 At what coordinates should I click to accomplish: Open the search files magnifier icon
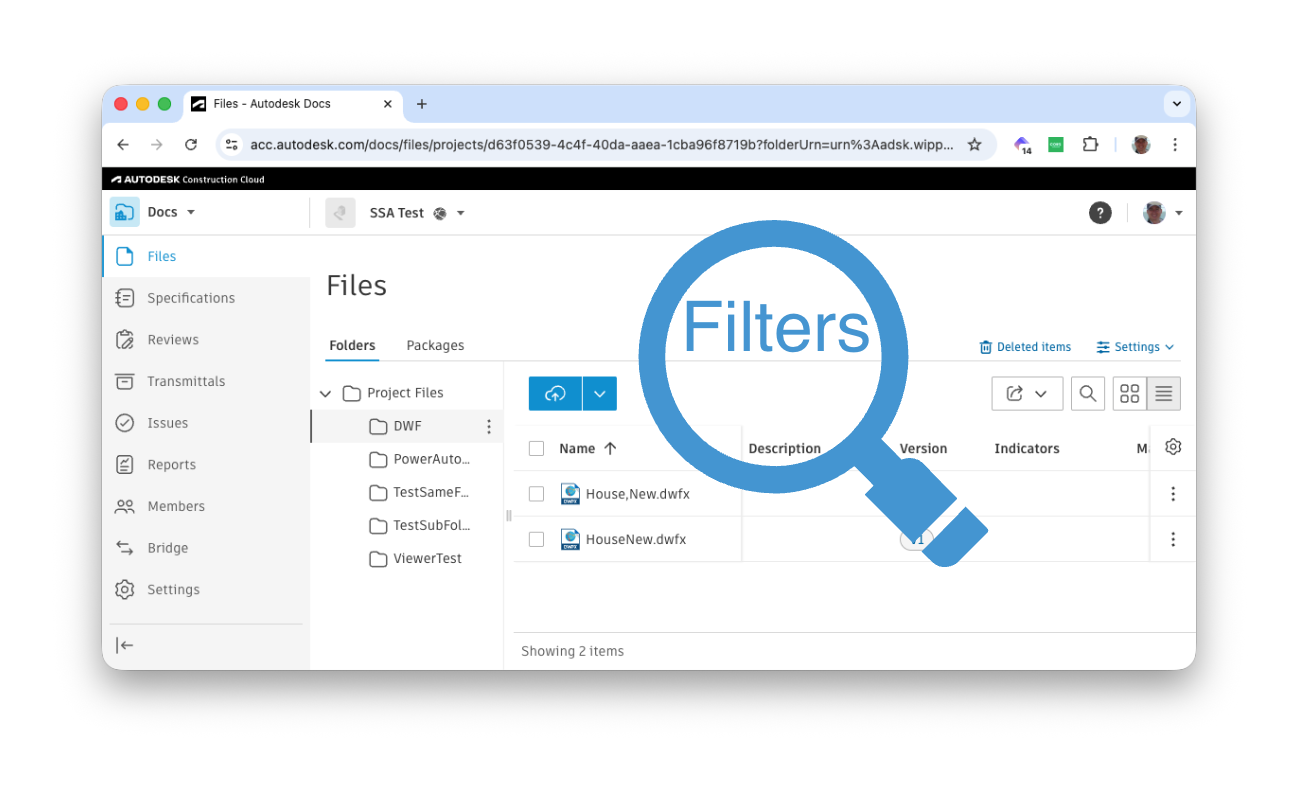pyautogui.click(x=1087, y=394)
